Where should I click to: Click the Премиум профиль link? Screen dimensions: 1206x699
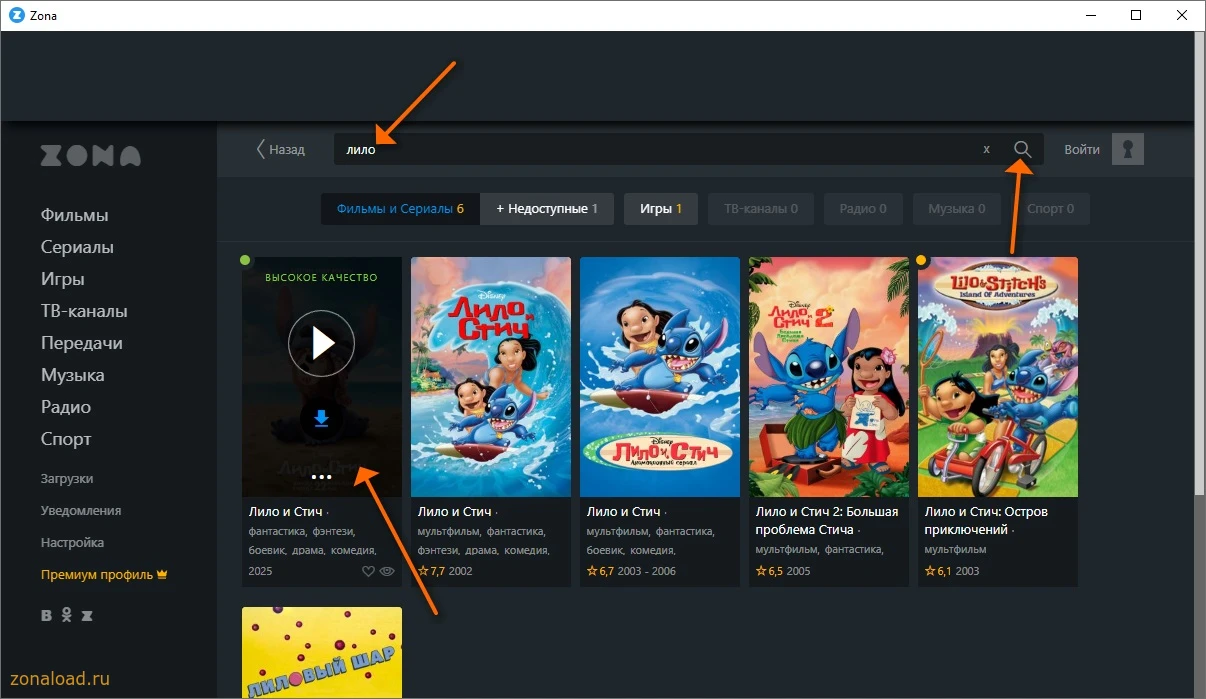(104, 575)
